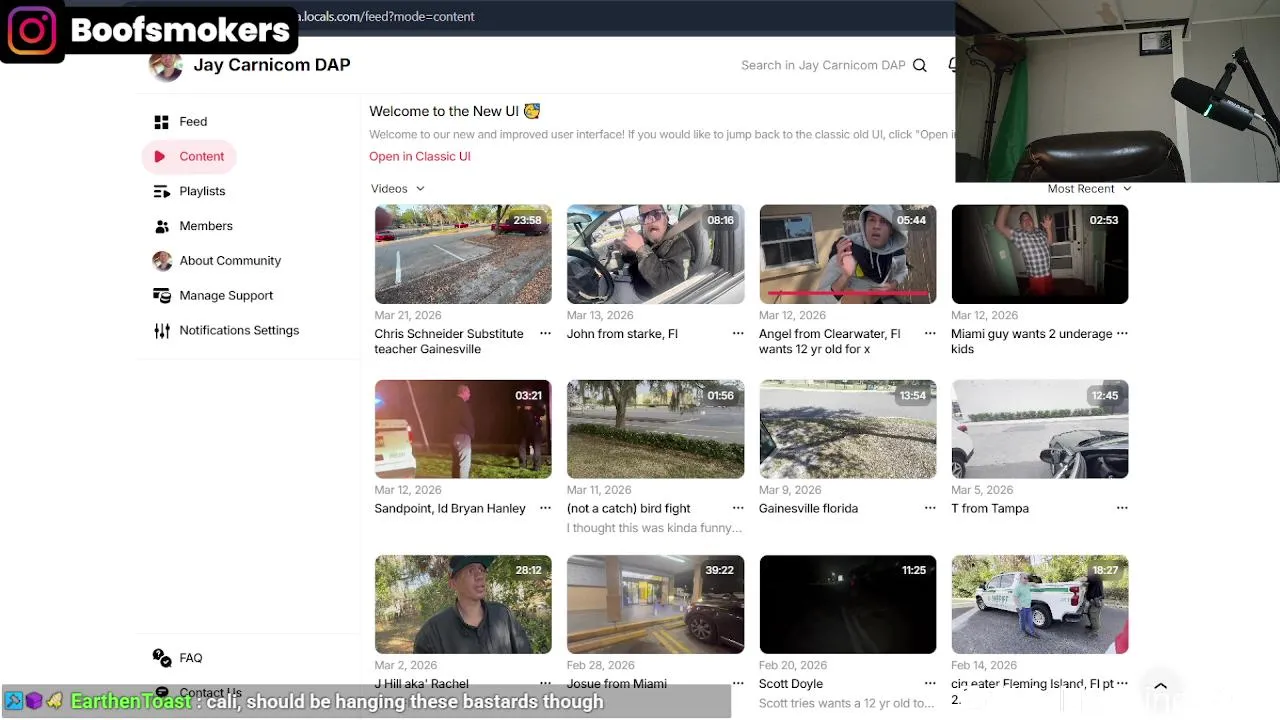Play the 01:56 bird fight thumbnail

(655, 429)
